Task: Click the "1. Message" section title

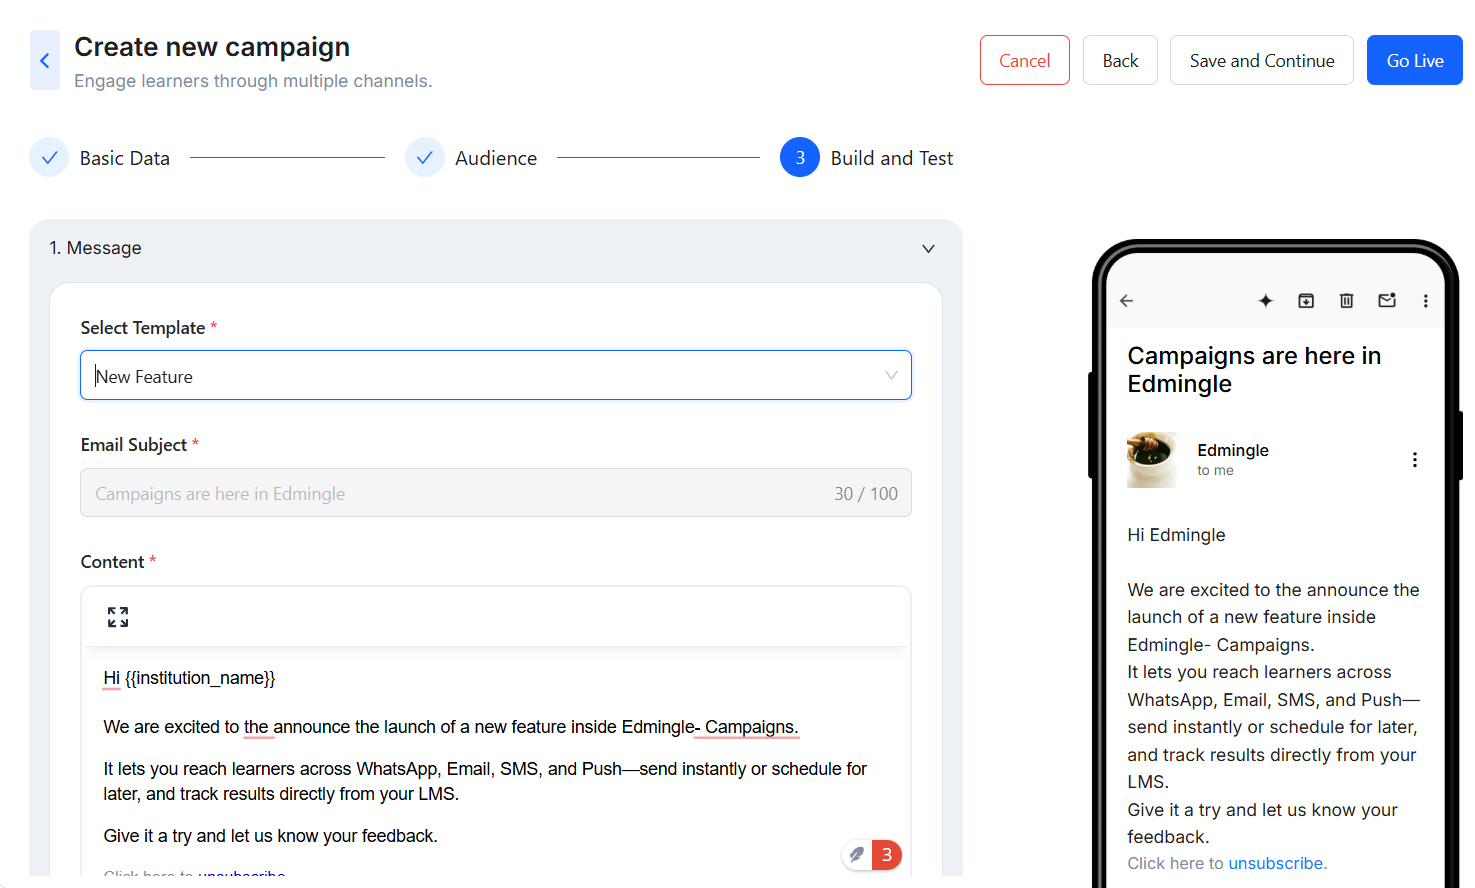Action: [96, 248]
